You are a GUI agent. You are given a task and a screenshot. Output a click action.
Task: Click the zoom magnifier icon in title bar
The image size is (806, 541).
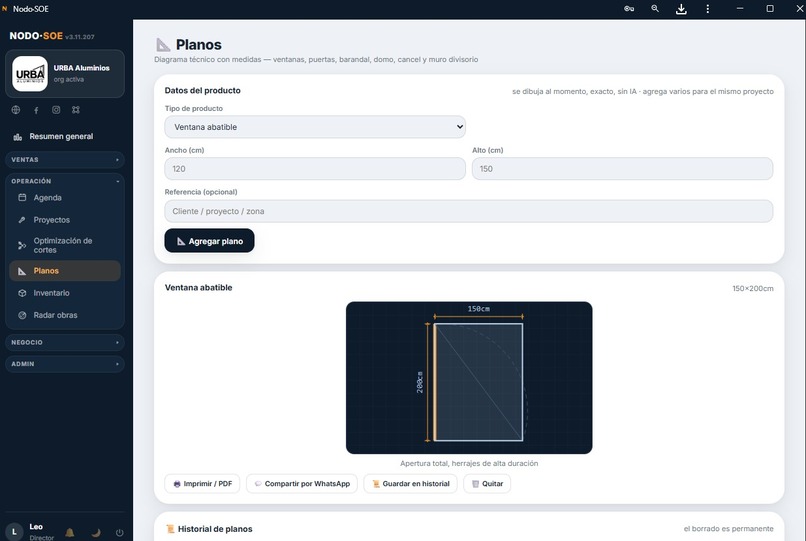(655, 9)
